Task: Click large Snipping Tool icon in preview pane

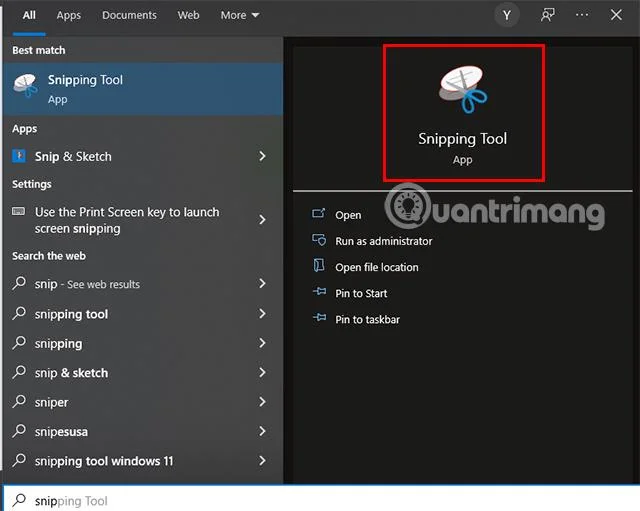Action: tap(463, 89)
